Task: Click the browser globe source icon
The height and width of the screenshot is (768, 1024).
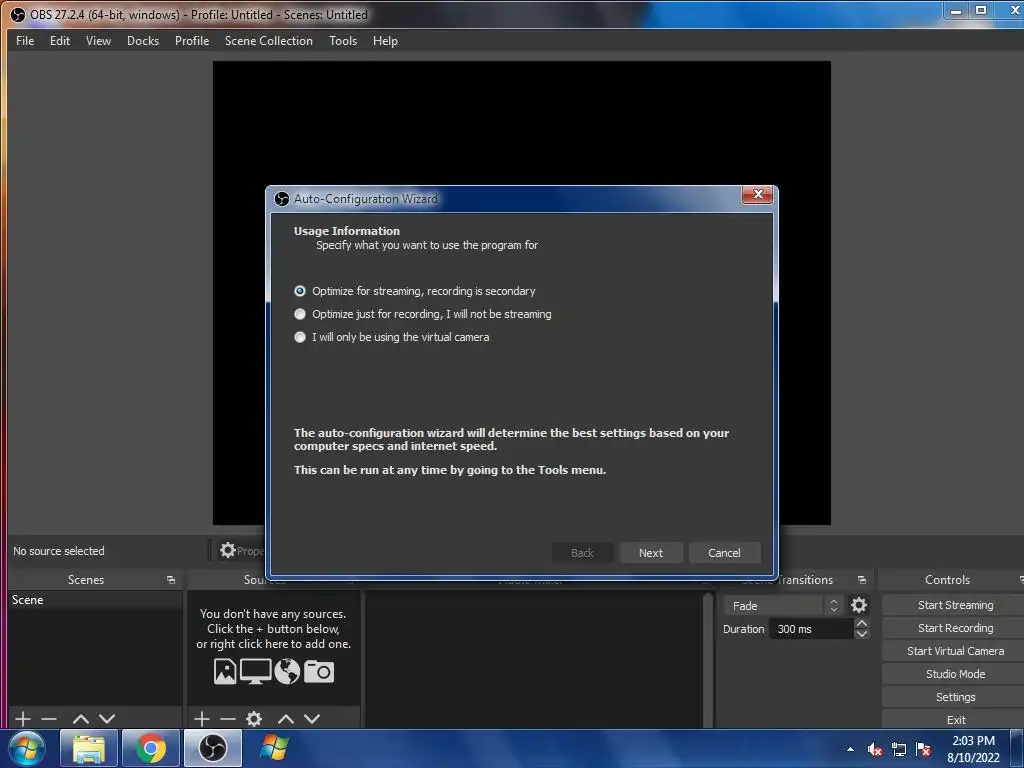Action: [x=287, y=671]
